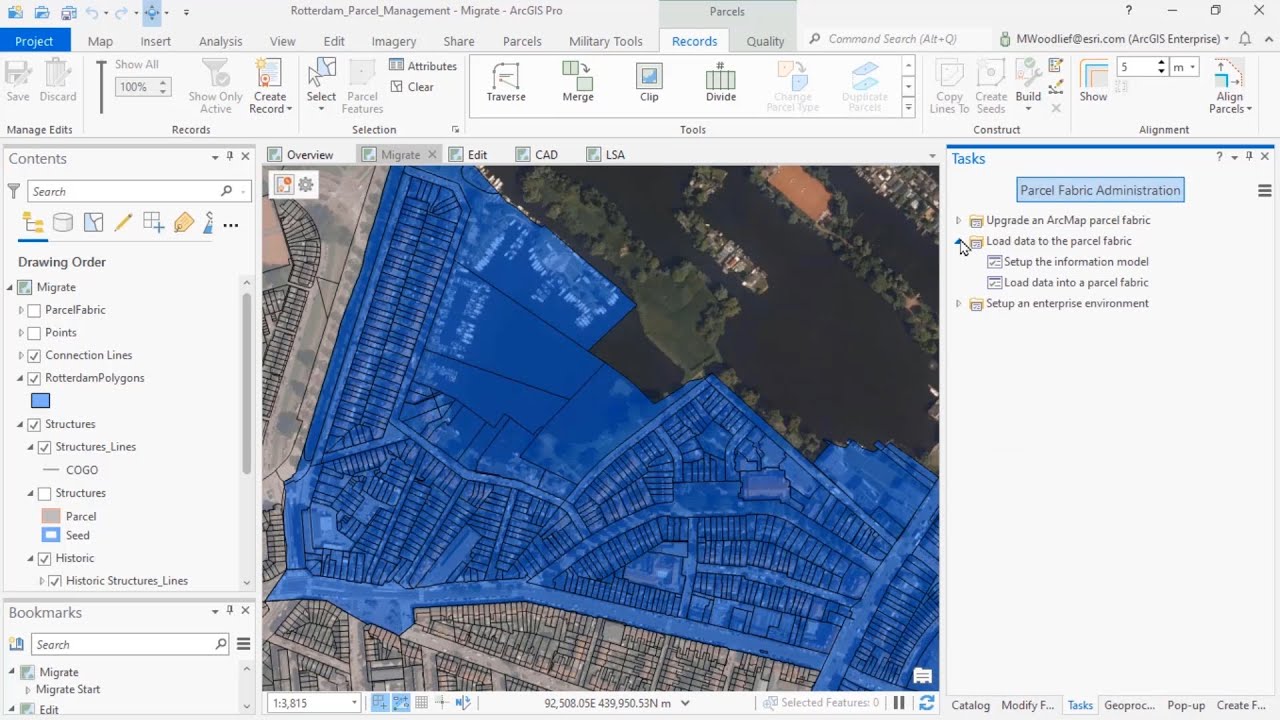Viewport: 1280px width, 720px height.
Task: Select the Traverse tool
Action: 506,82
